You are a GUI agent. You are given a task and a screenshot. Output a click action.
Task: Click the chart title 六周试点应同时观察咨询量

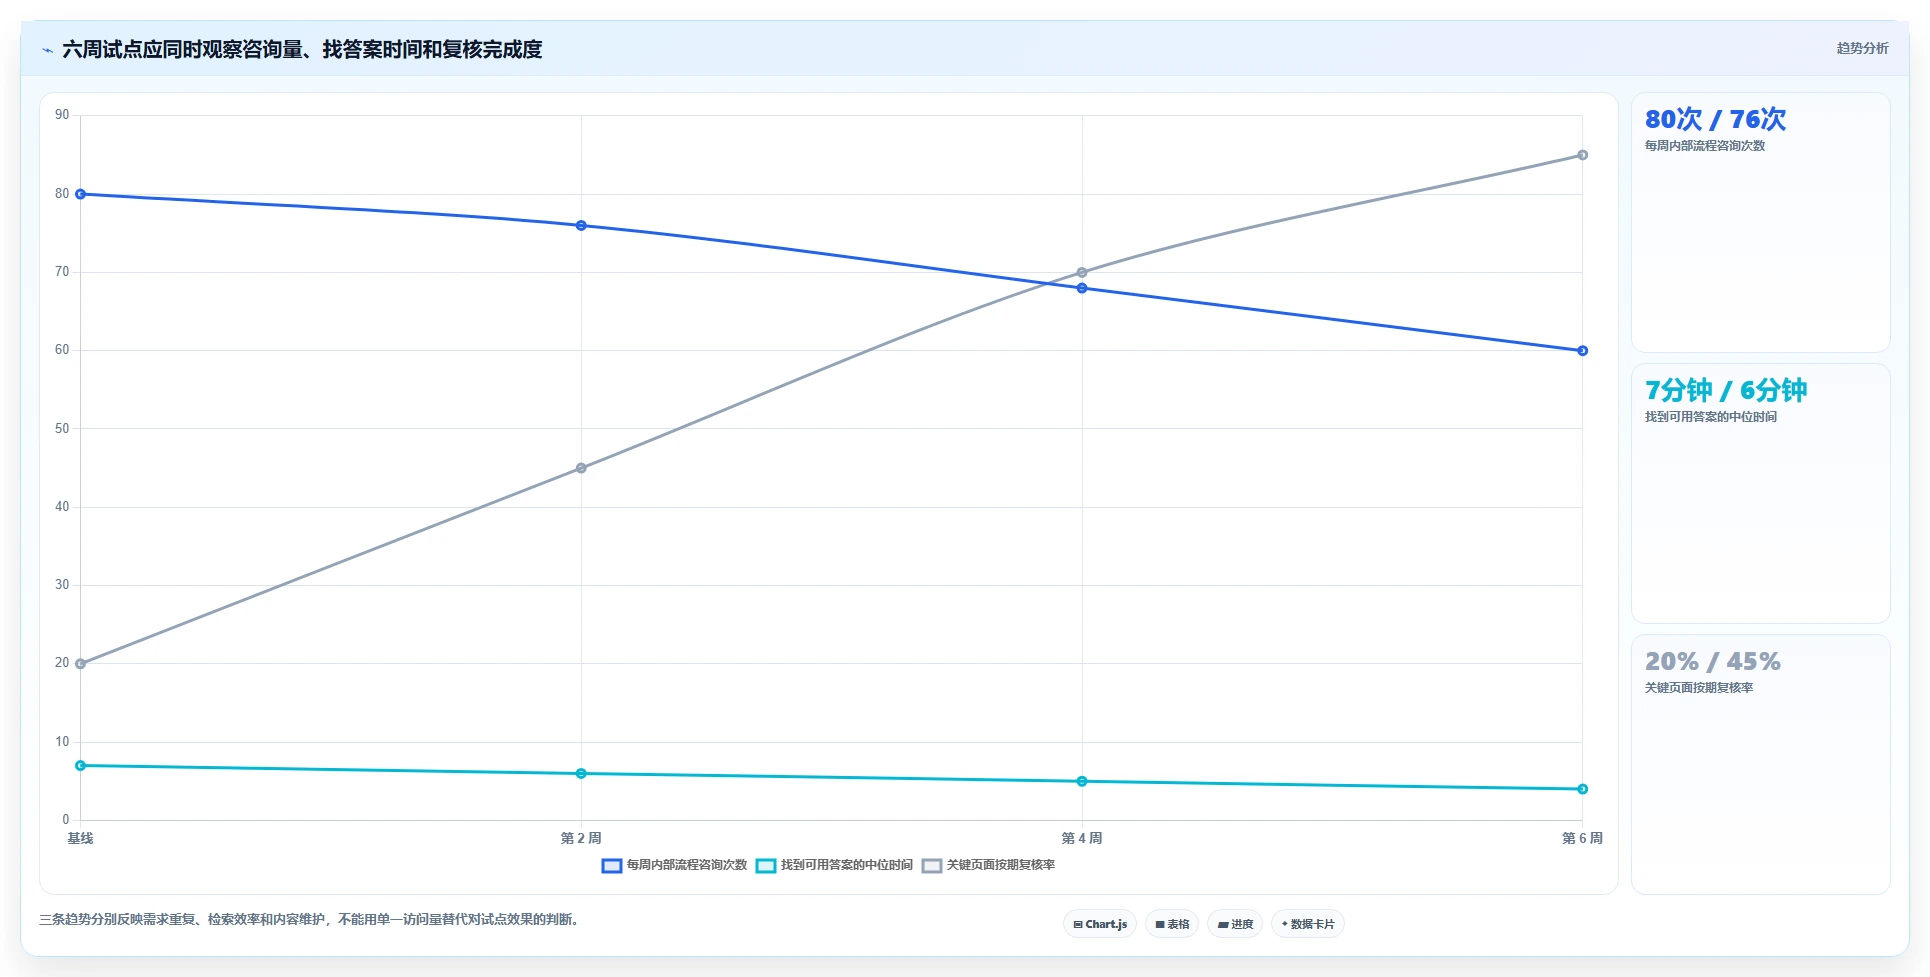pos(302,50)
